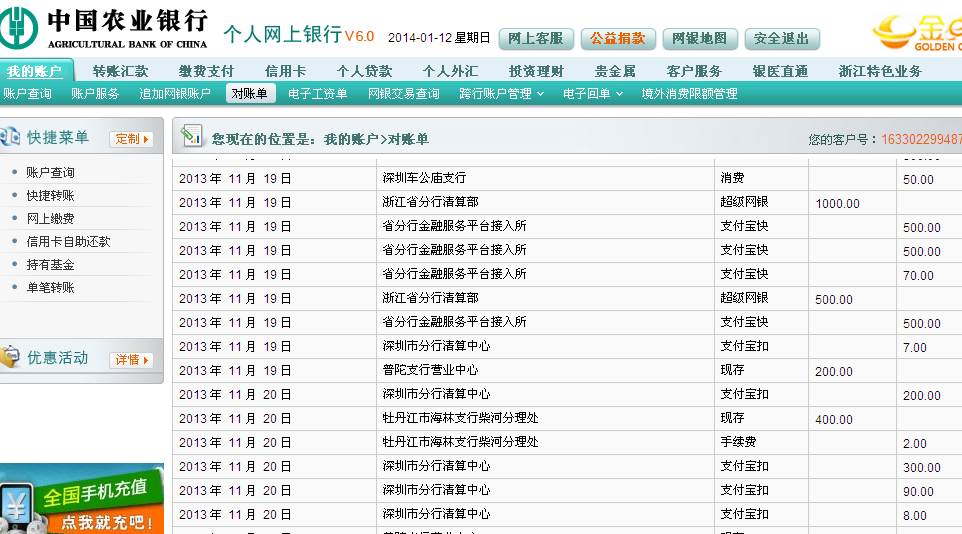Switch to the 转账汇款 tab

[x=120, y=71]
